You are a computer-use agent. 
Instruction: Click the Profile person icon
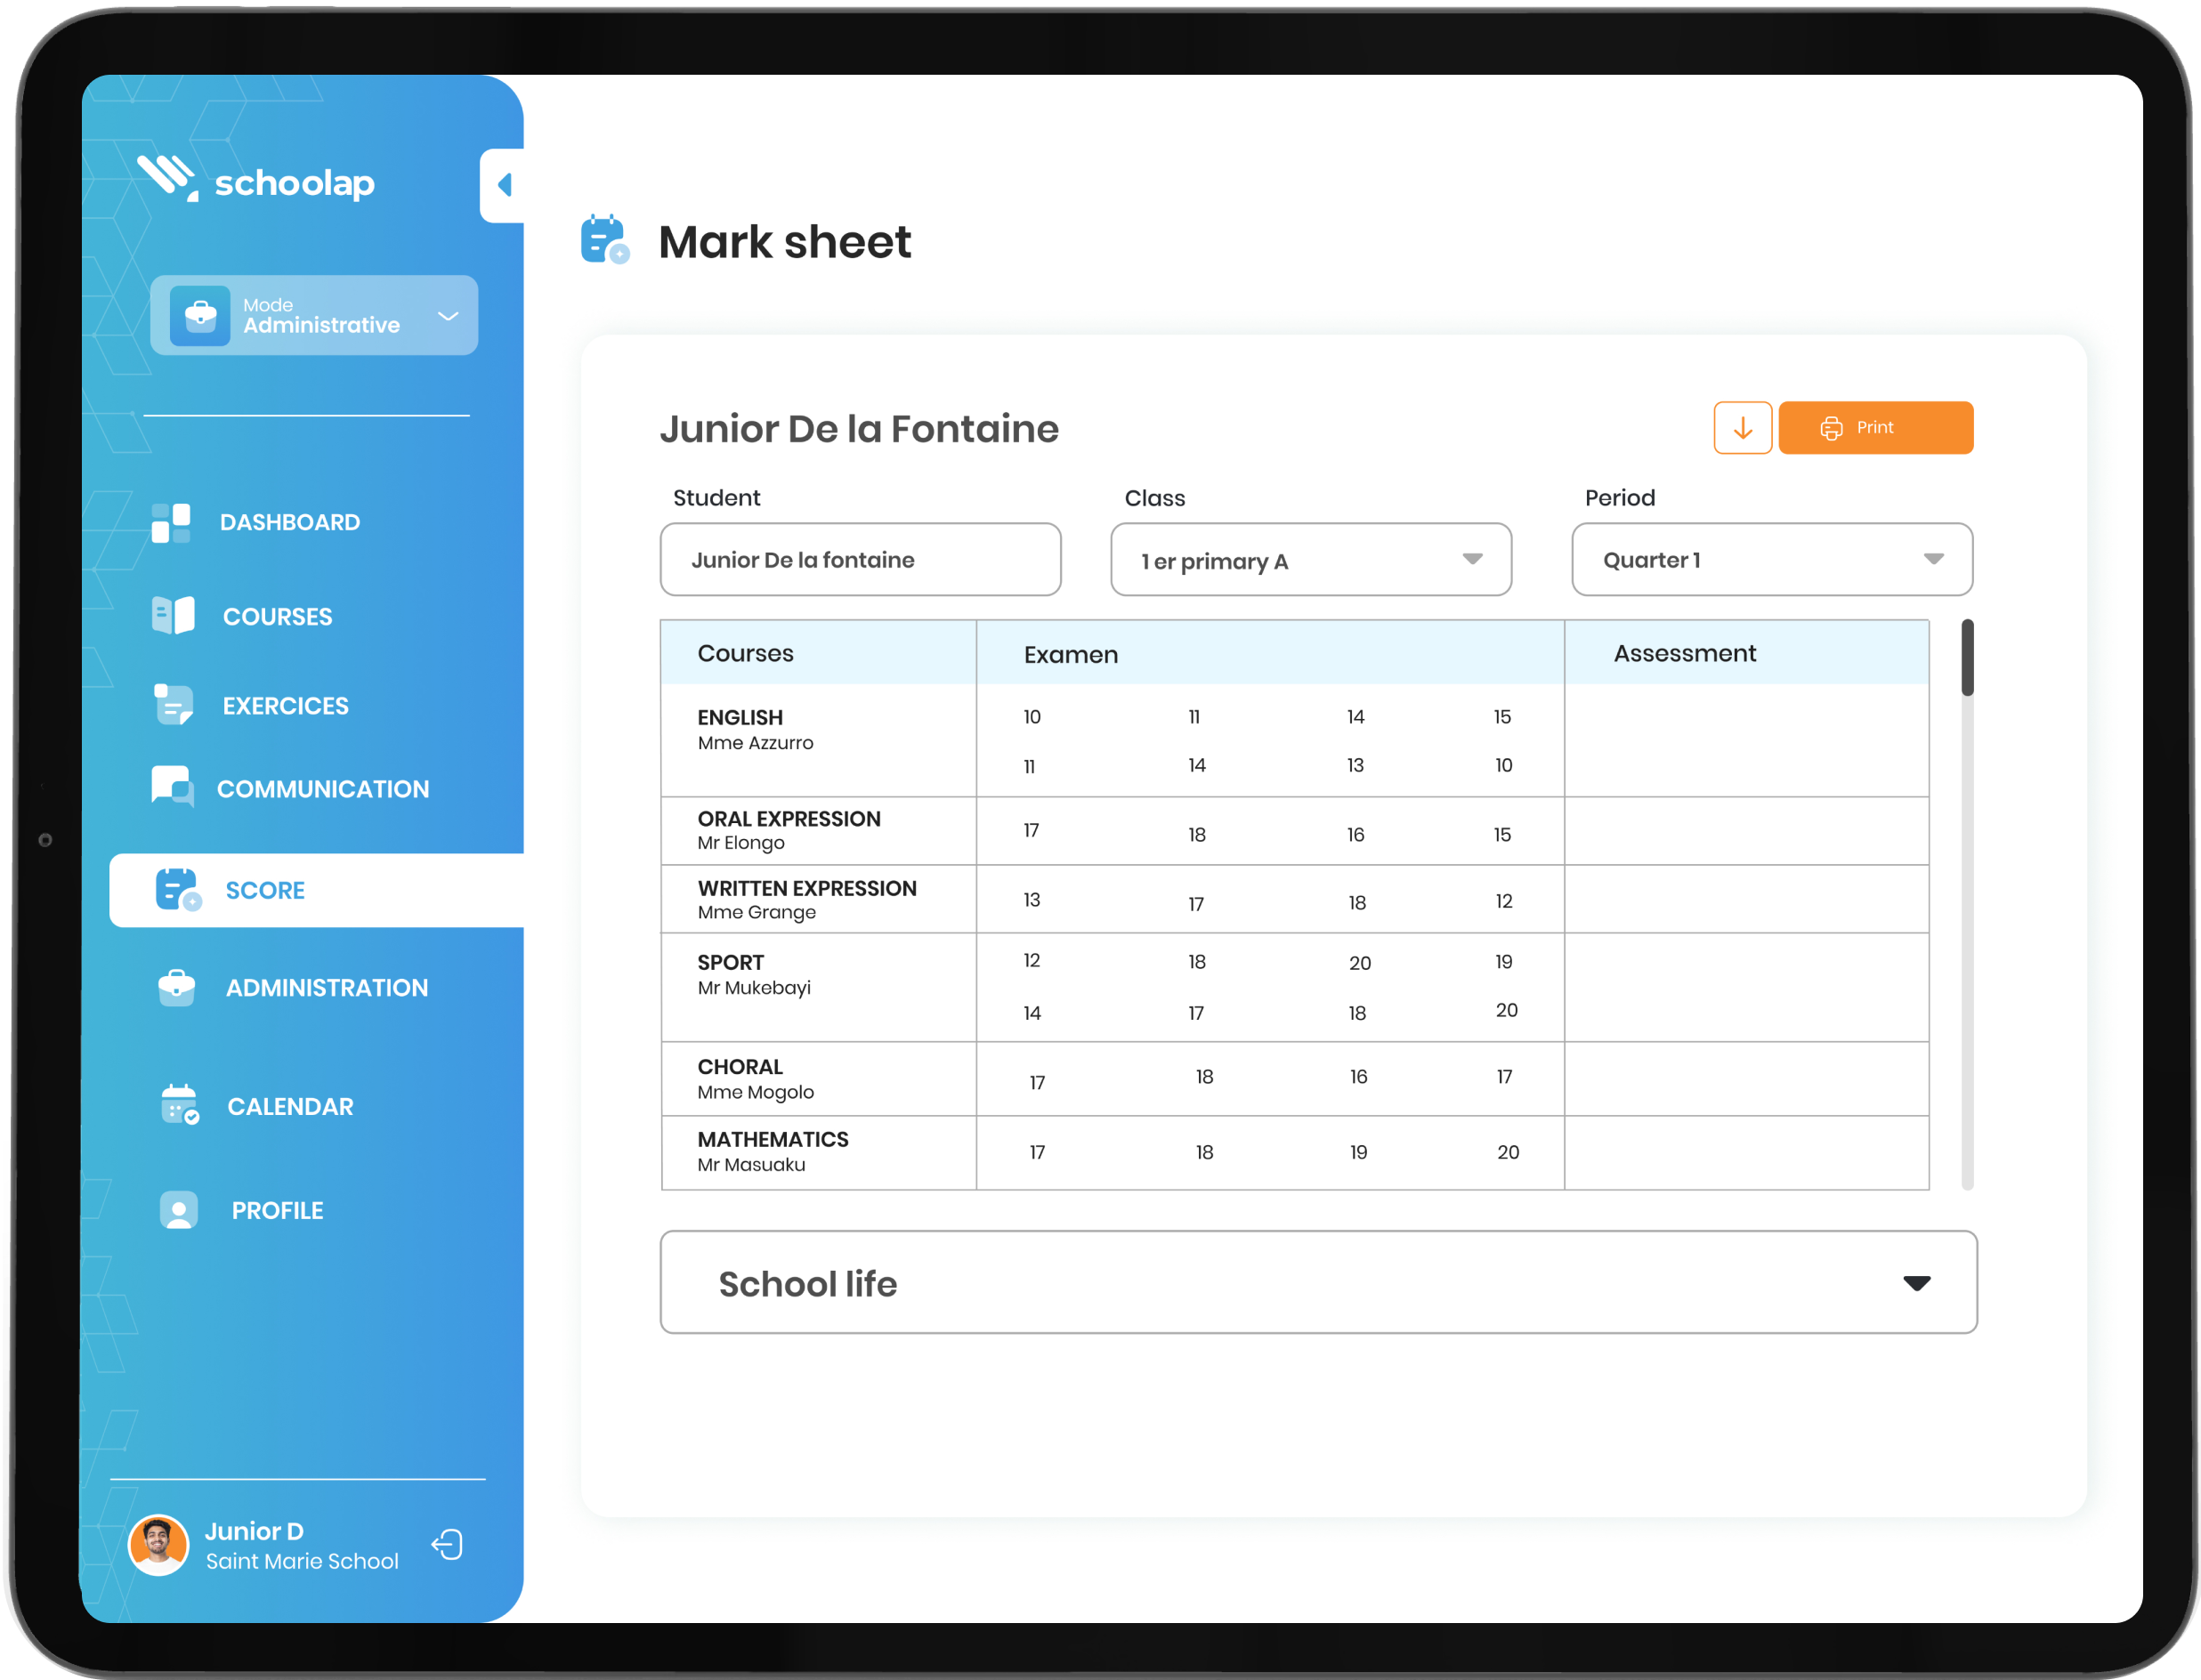pos(179,1210)
